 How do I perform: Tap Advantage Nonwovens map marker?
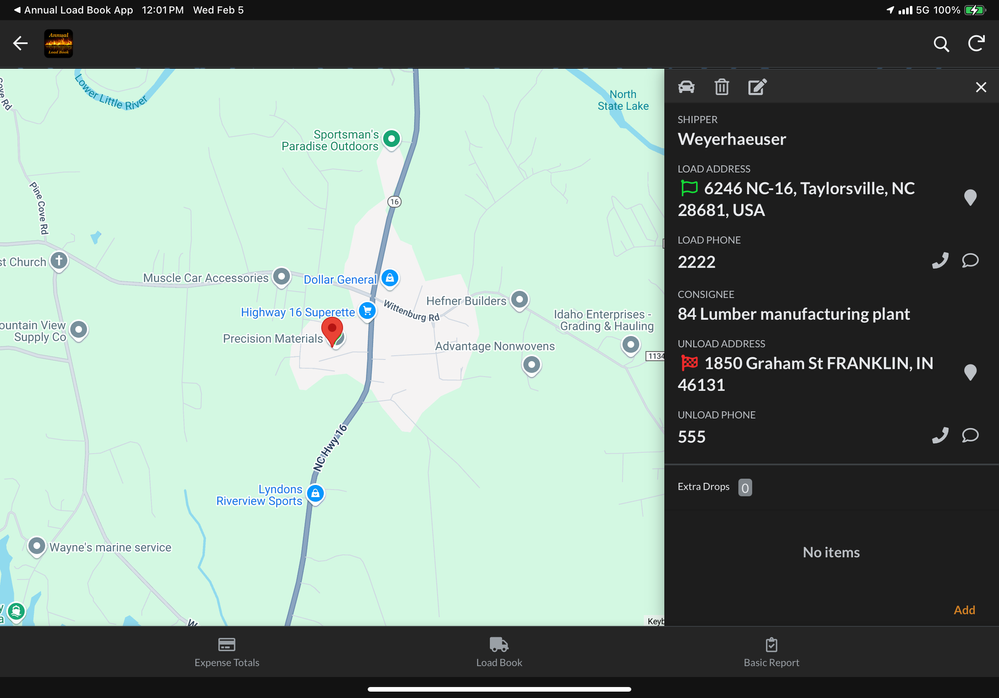tap(531, 366)
